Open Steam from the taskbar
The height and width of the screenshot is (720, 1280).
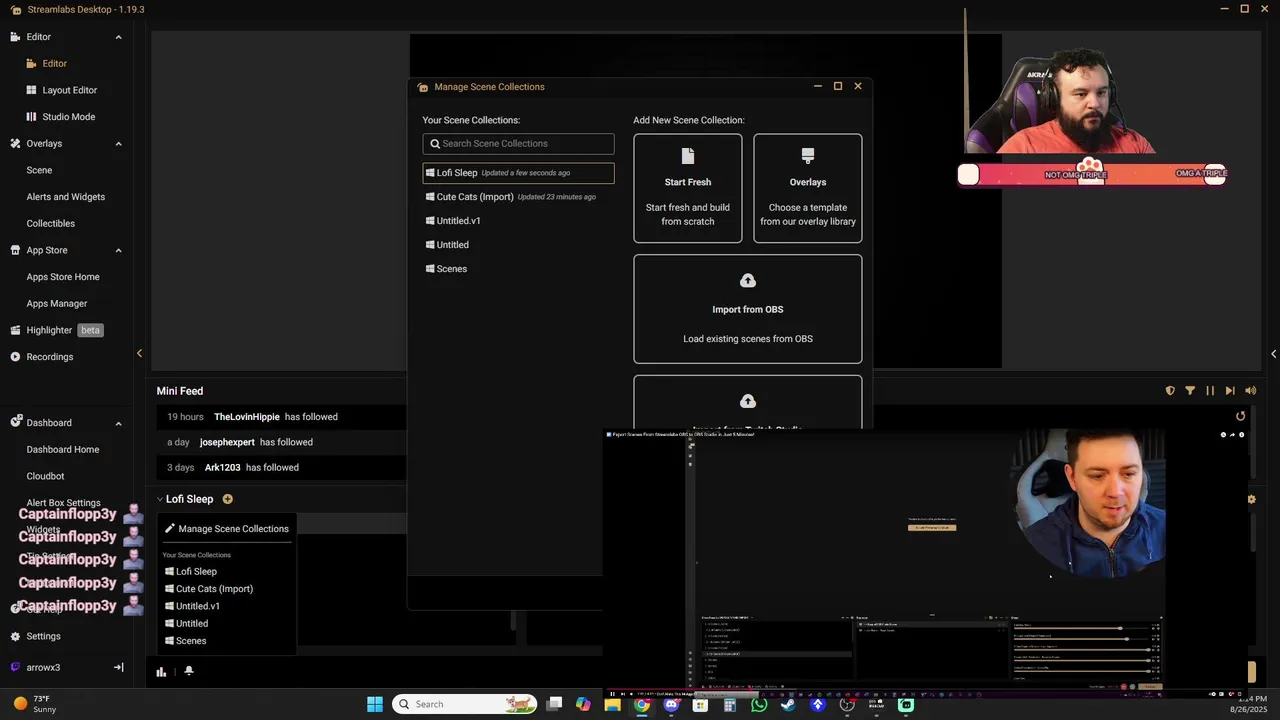(788, 704)
